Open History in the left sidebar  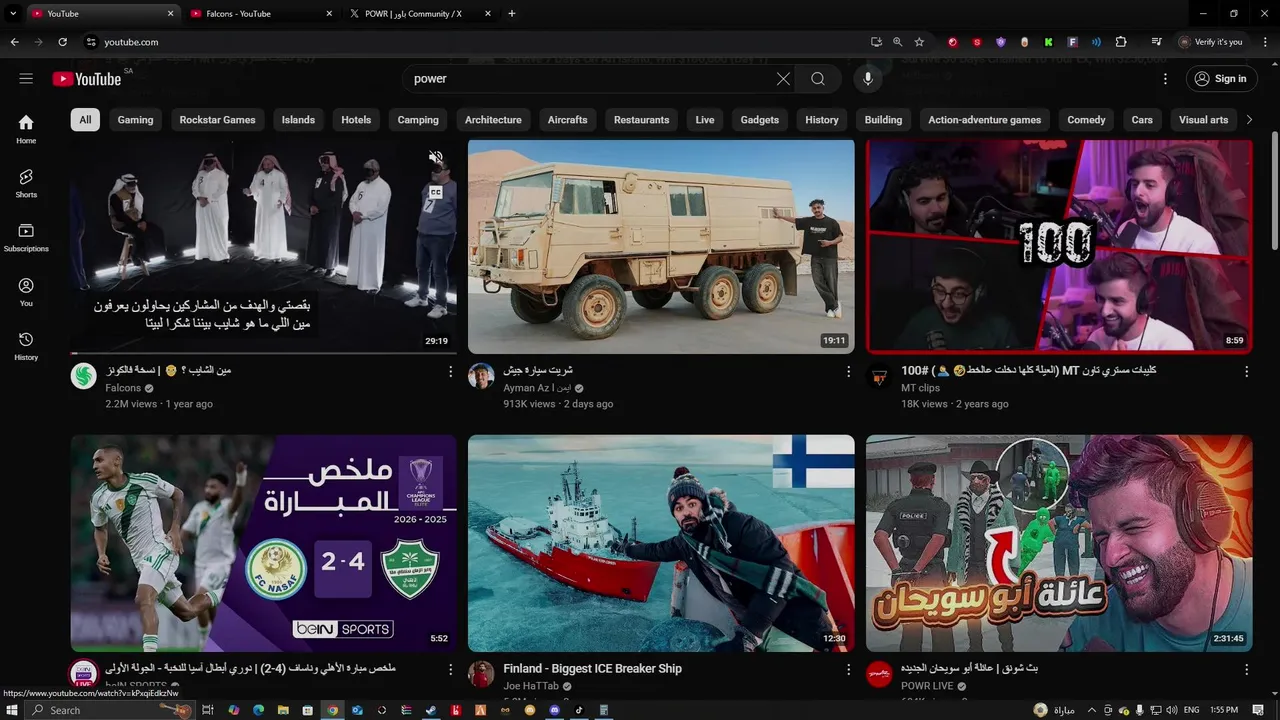26,345
